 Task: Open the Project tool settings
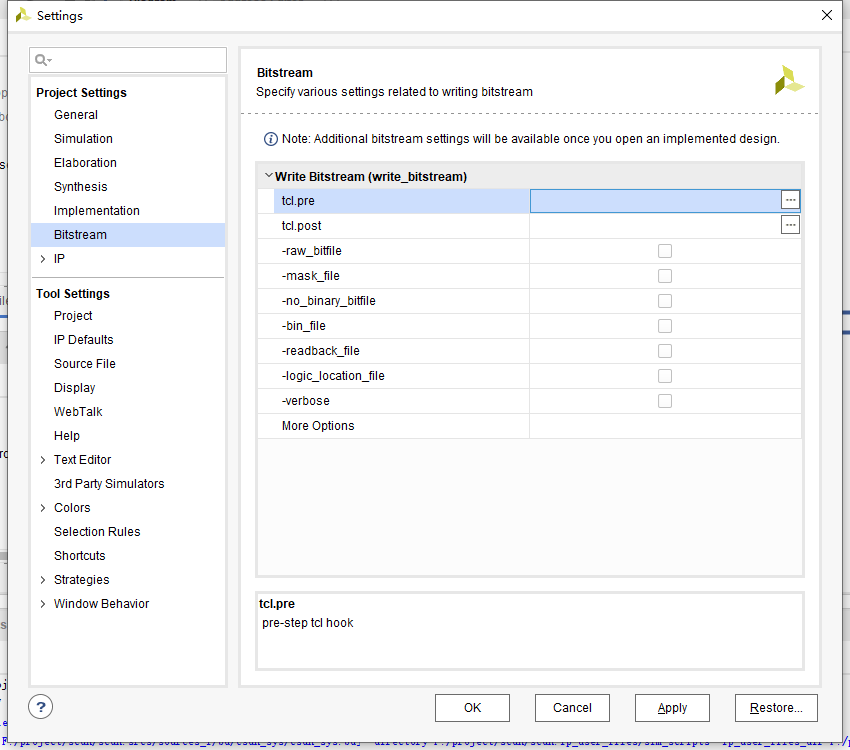click(73, 316)
